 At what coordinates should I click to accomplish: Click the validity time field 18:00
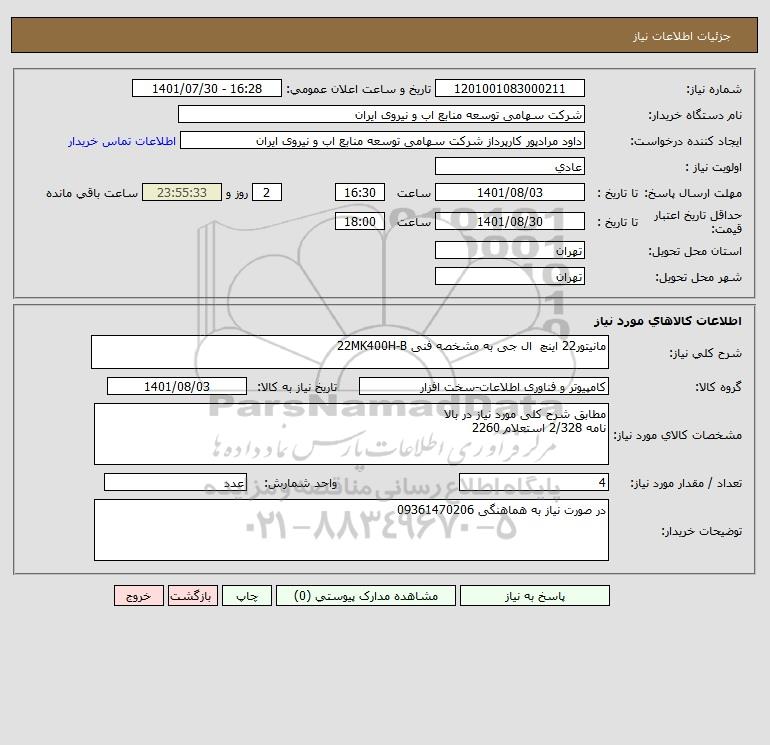pos(360,221)
